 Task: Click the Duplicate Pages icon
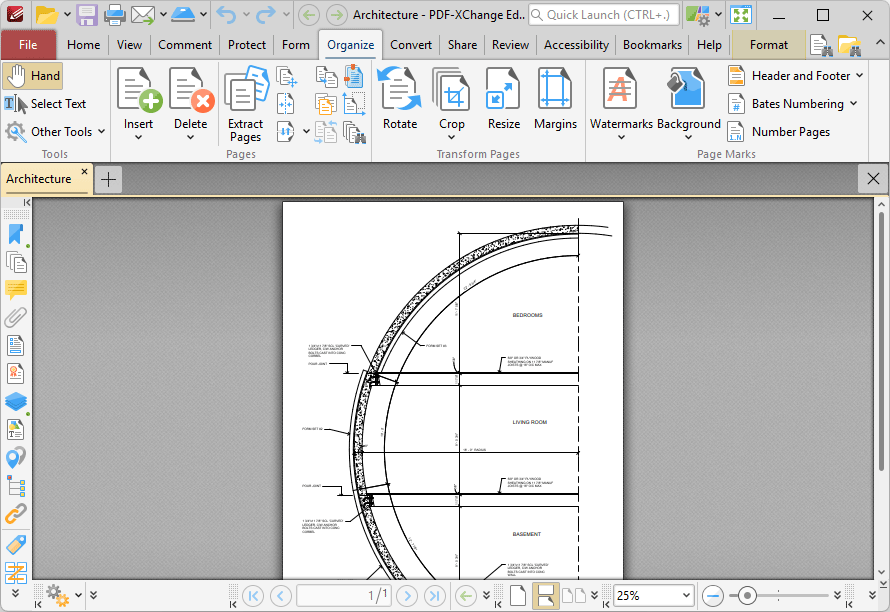pos(326,77)
